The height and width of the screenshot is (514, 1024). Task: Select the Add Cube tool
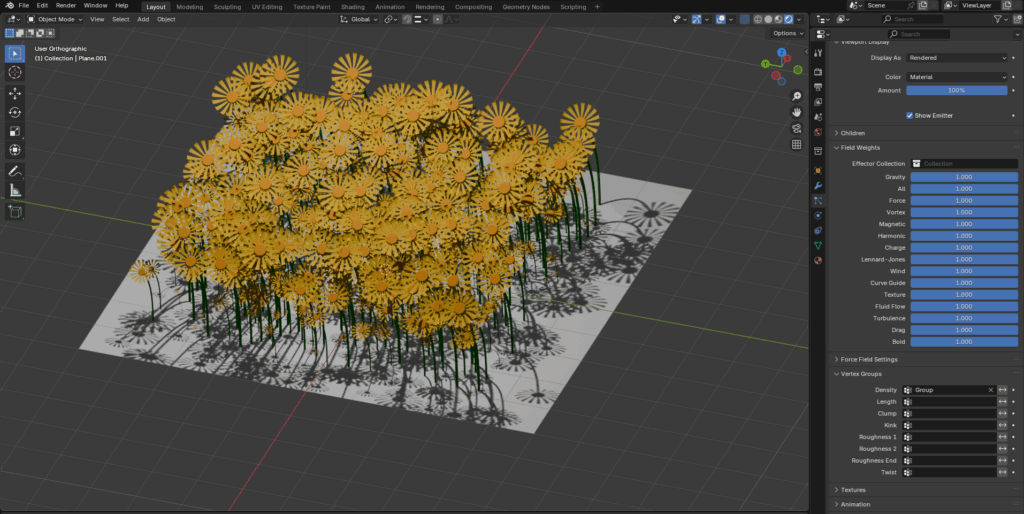click(x=14, y=212)
